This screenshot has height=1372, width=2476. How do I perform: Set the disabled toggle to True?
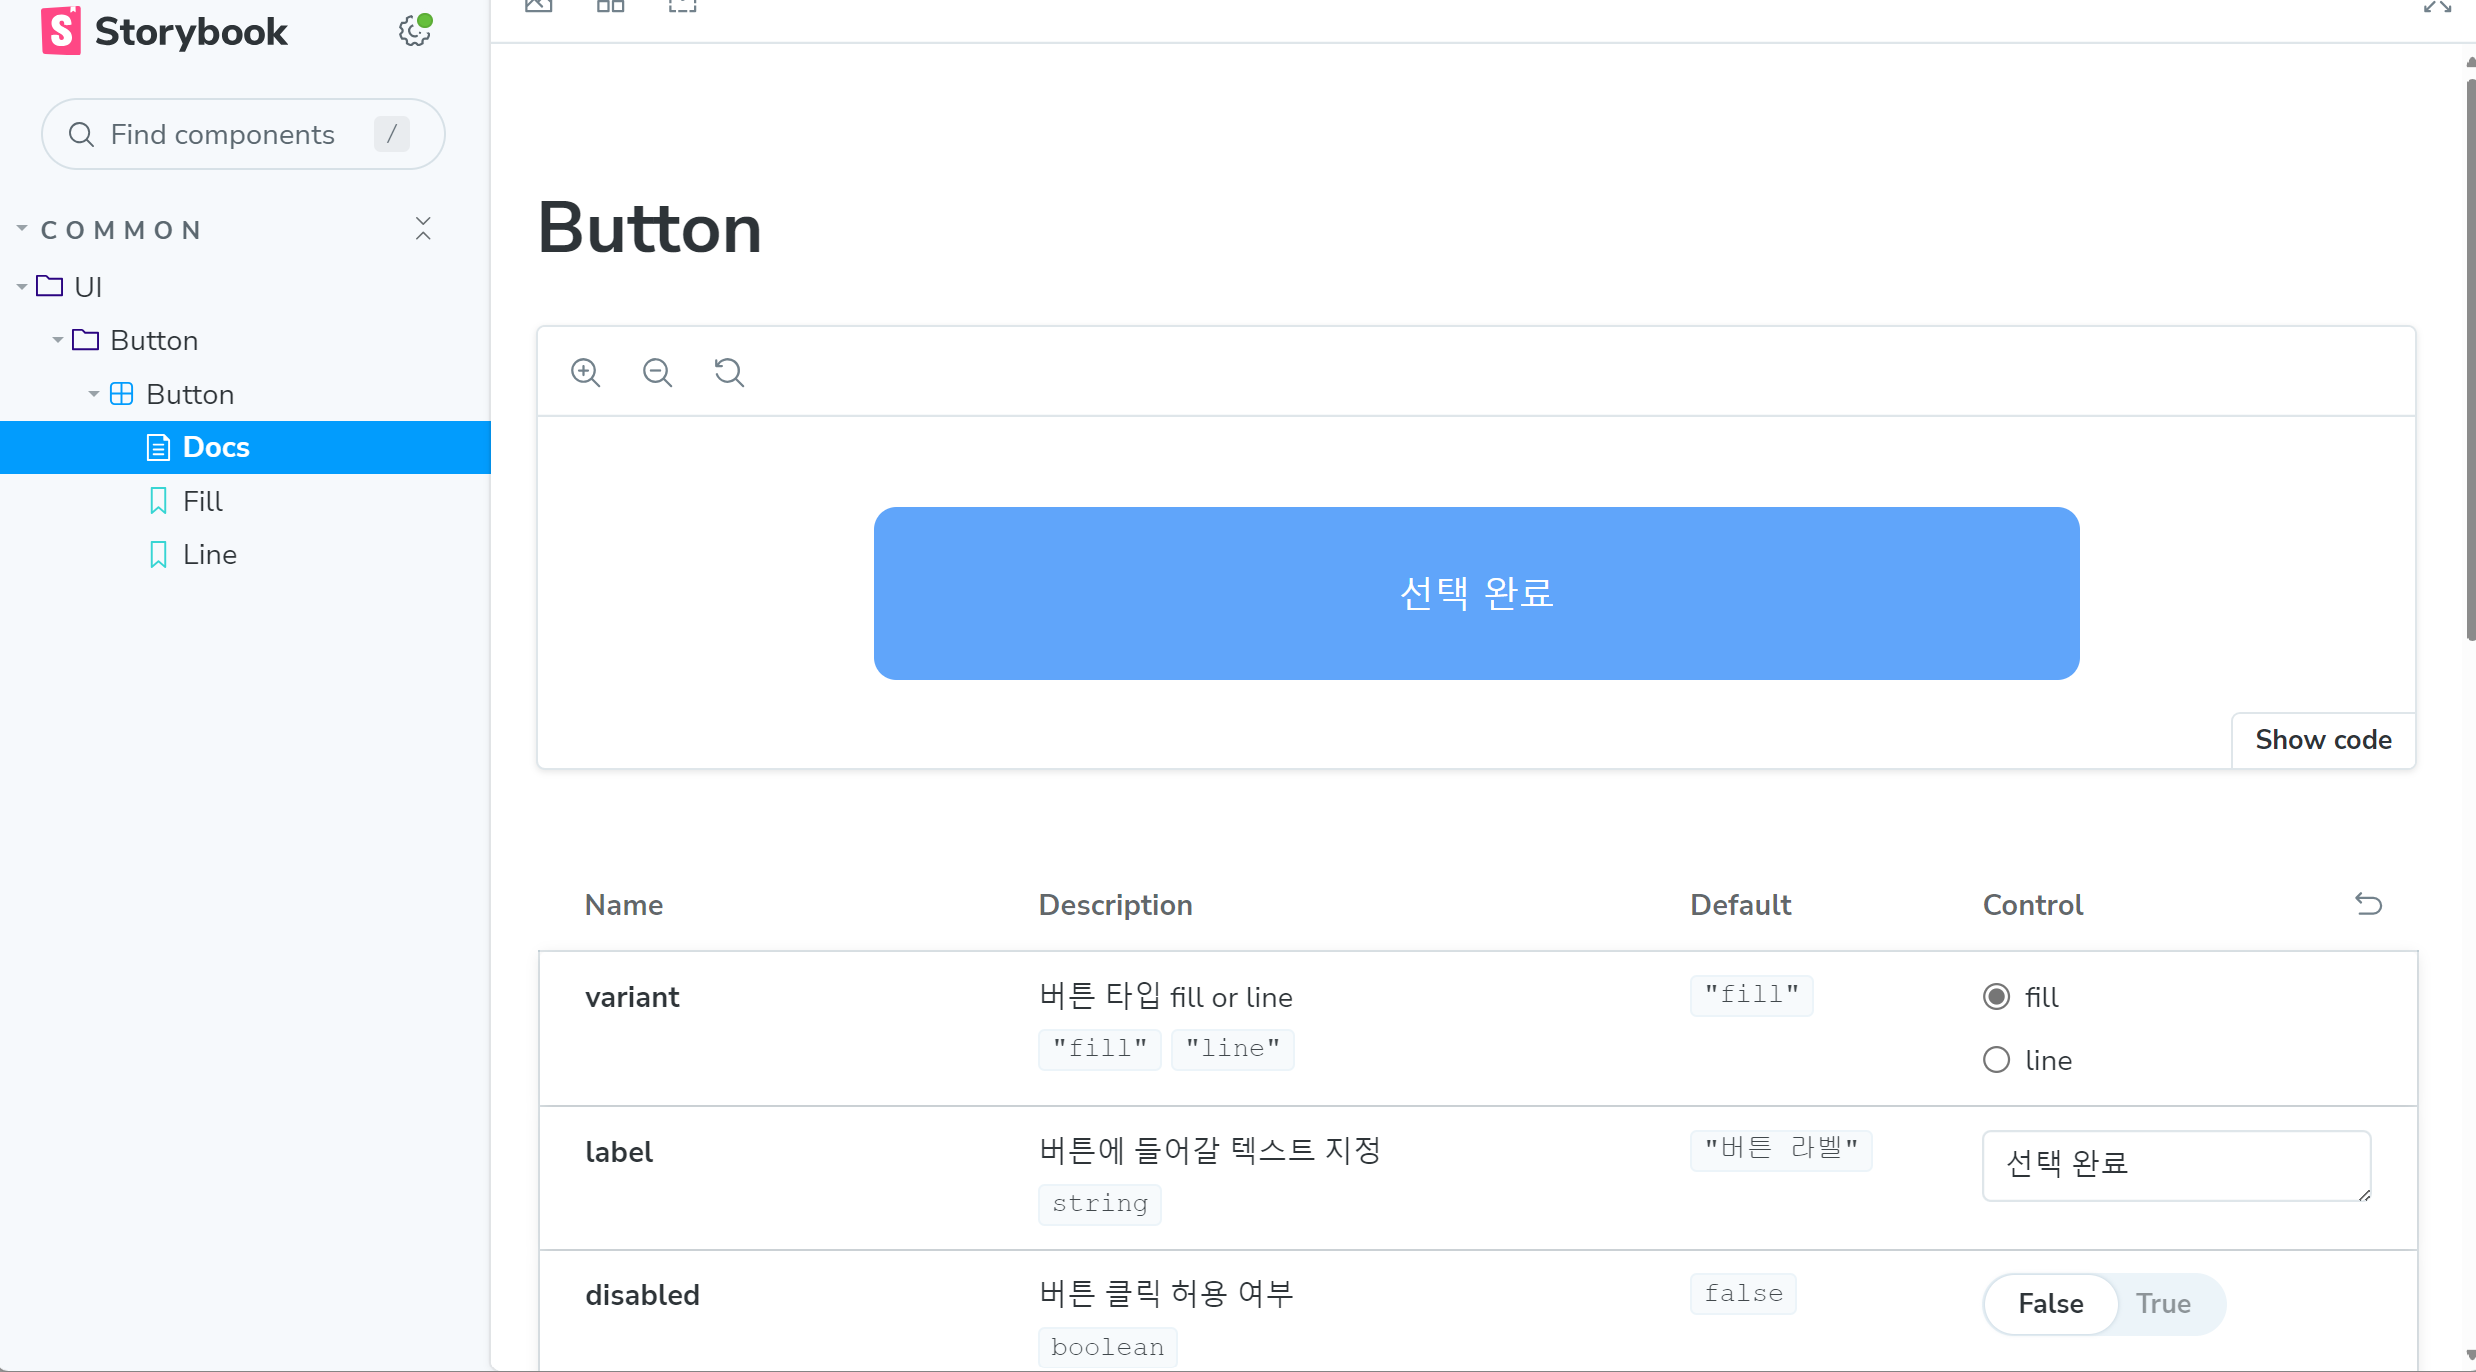tap(2162, 1303)
